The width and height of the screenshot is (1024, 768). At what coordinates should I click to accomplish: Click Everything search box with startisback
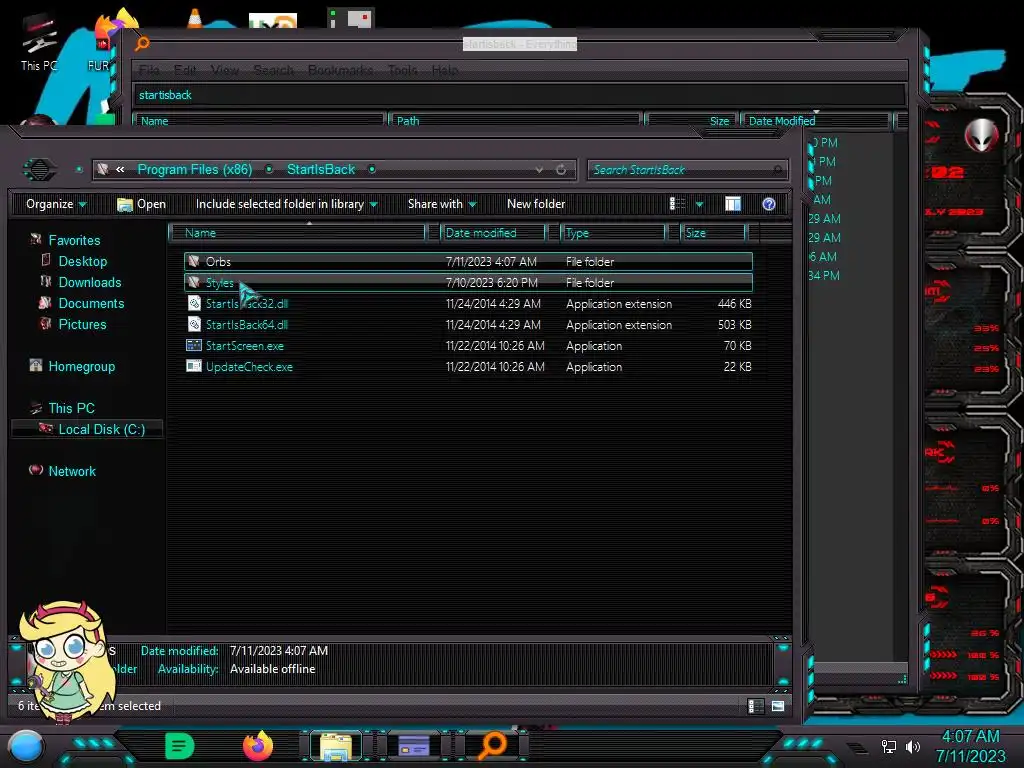[520, 95]
